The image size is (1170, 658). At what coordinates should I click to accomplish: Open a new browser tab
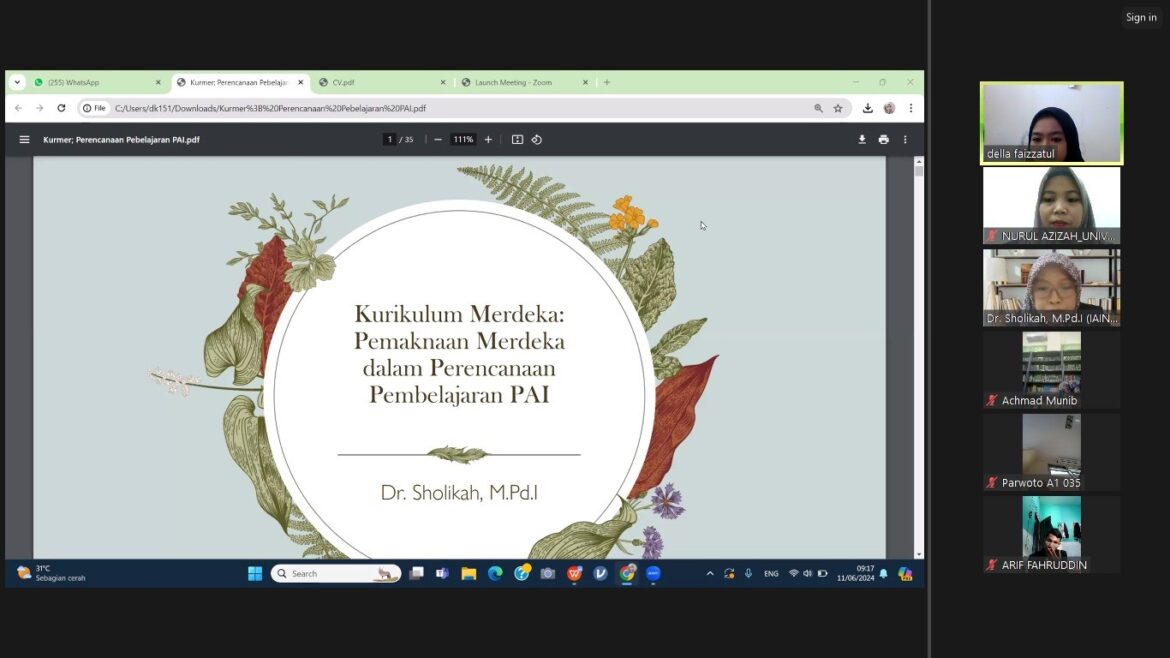(x=607, y=82)
